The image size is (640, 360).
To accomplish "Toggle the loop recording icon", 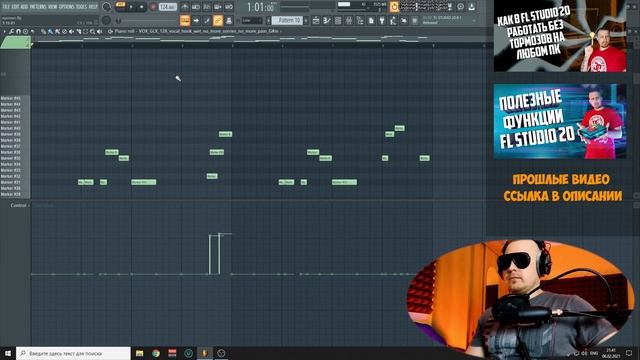I will 229,7.
